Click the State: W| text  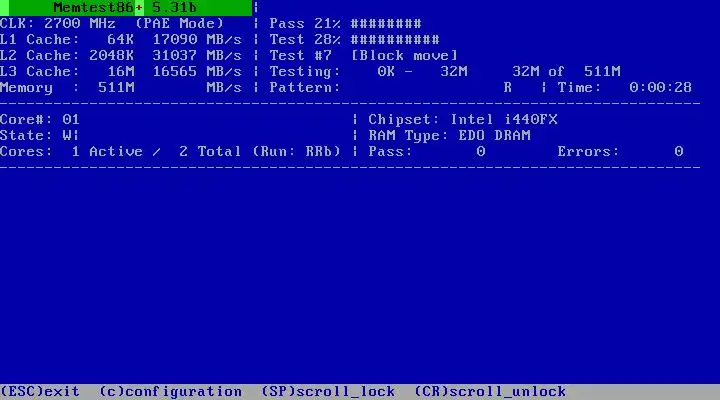point(40,135)
